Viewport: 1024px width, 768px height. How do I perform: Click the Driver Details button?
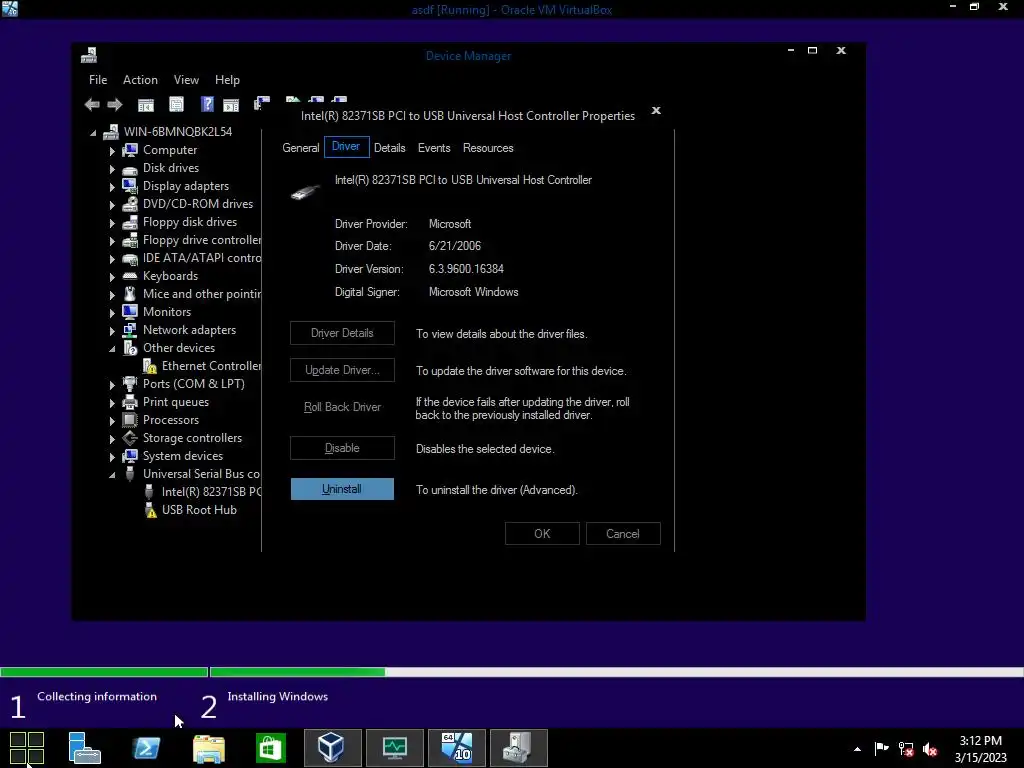[342, 333]
